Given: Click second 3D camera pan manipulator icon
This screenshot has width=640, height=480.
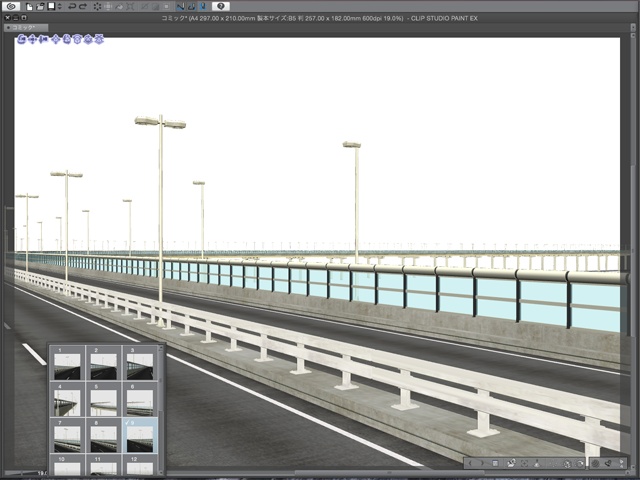Looking at the screenshot, I should 32,39.
